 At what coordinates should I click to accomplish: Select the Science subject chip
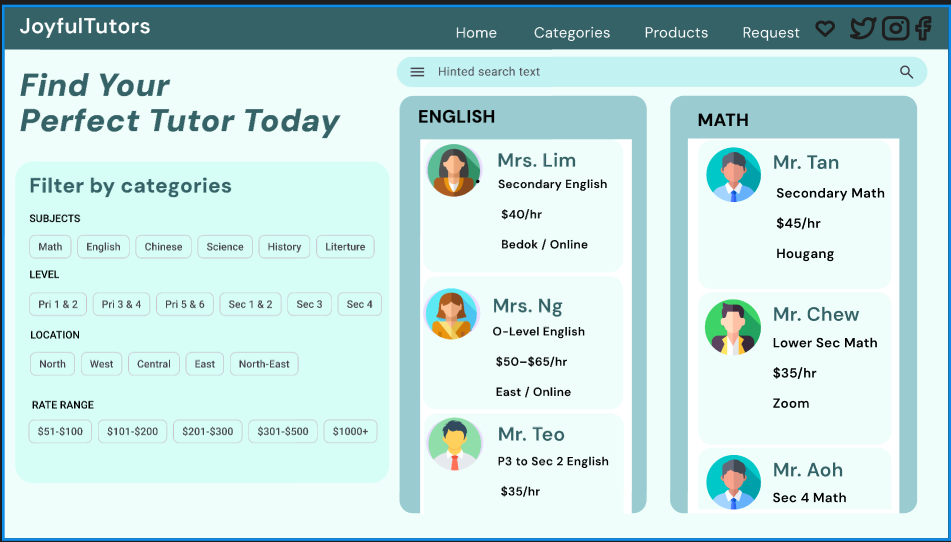click(225, 247)
